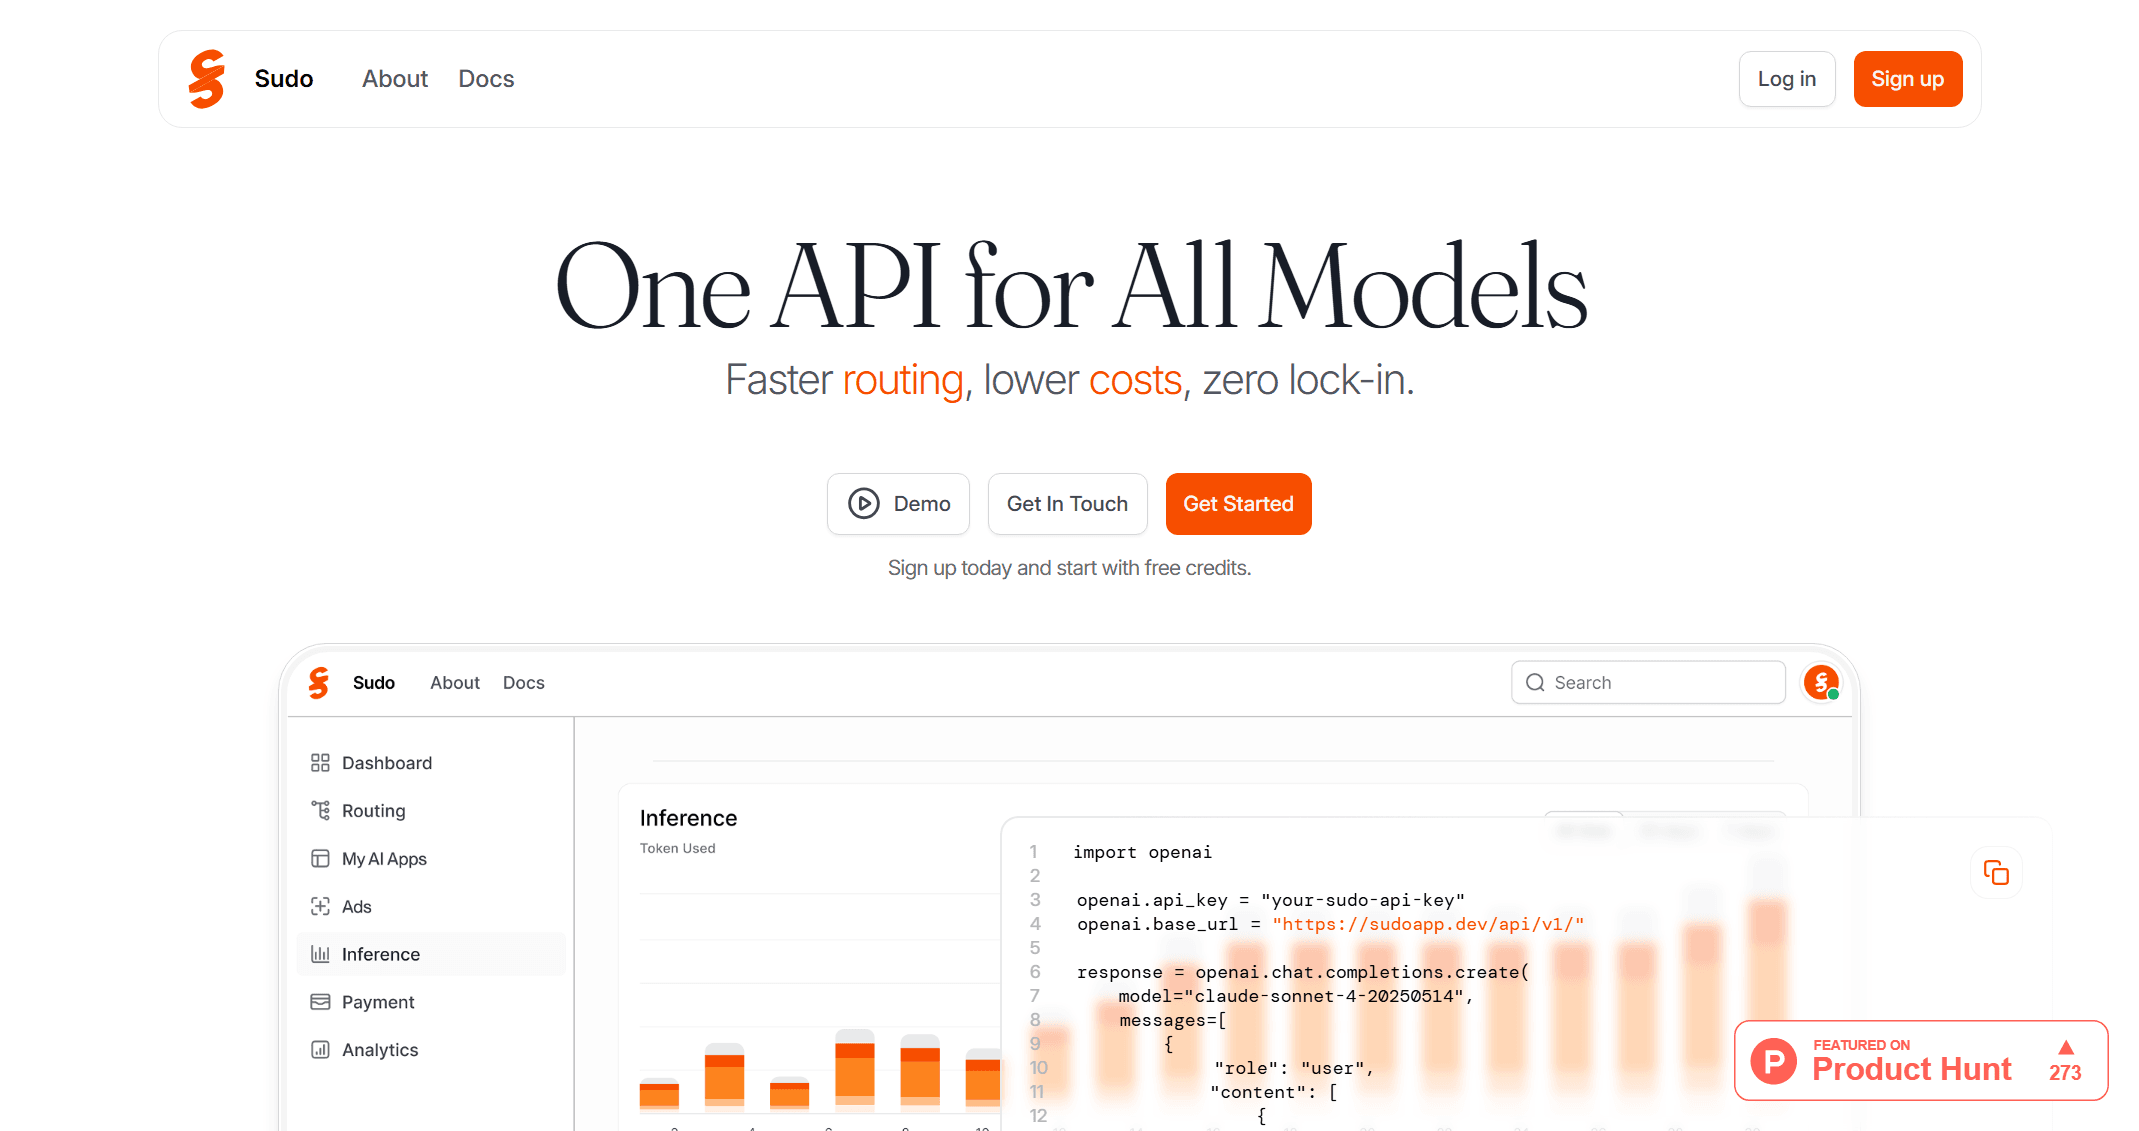
Task: Open the Featured on Product Hunt badge
Action: pos(1920,1061)
